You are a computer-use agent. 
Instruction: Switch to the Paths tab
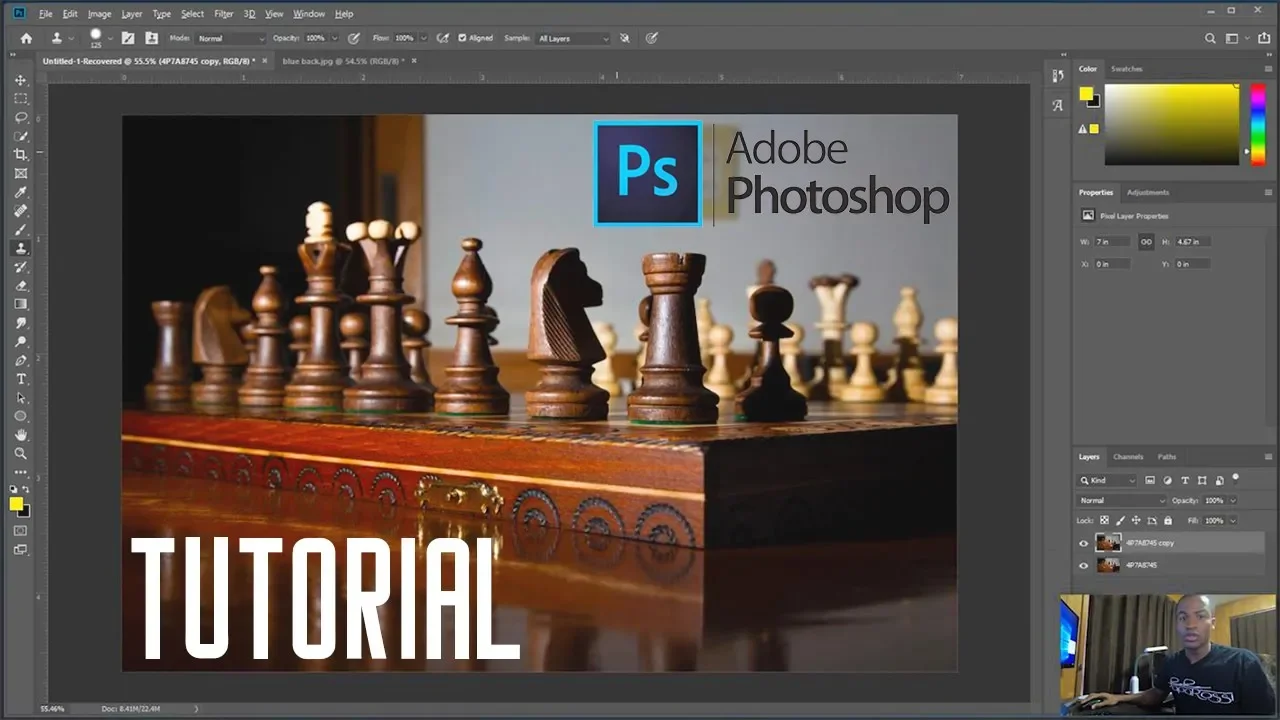(x=1167, y=457)
